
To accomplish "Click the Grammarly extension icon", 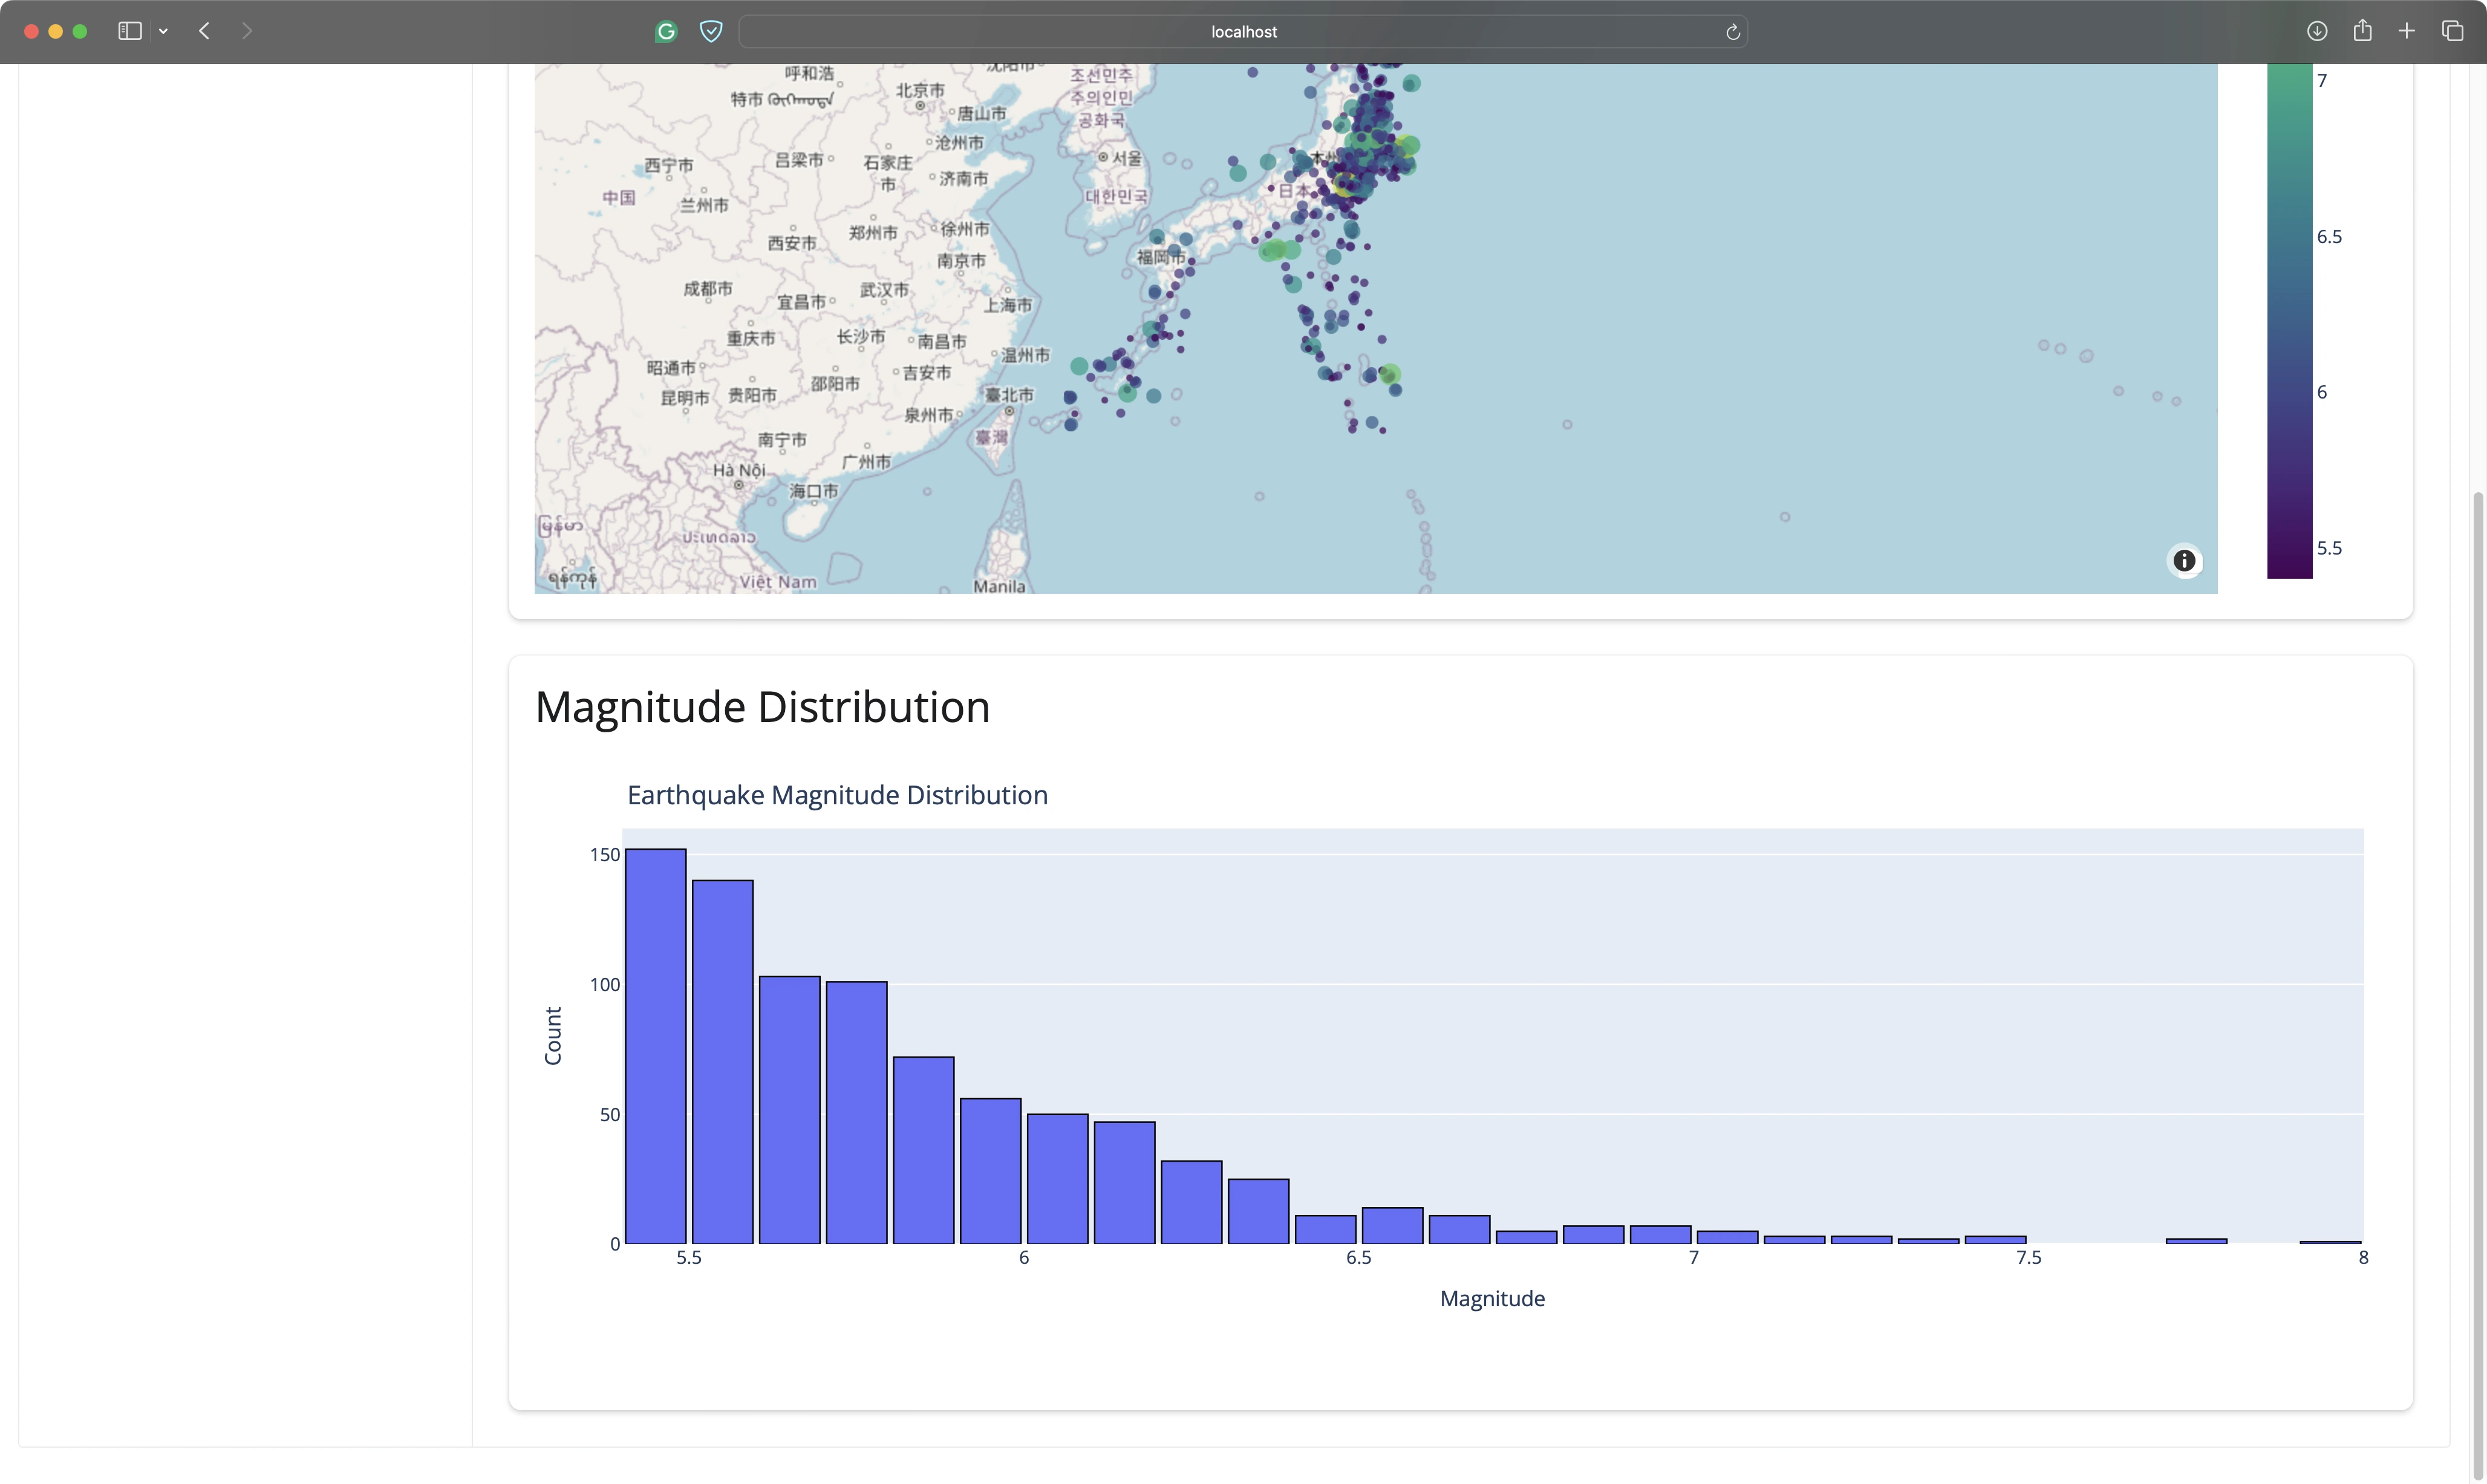I will (666, 31).
